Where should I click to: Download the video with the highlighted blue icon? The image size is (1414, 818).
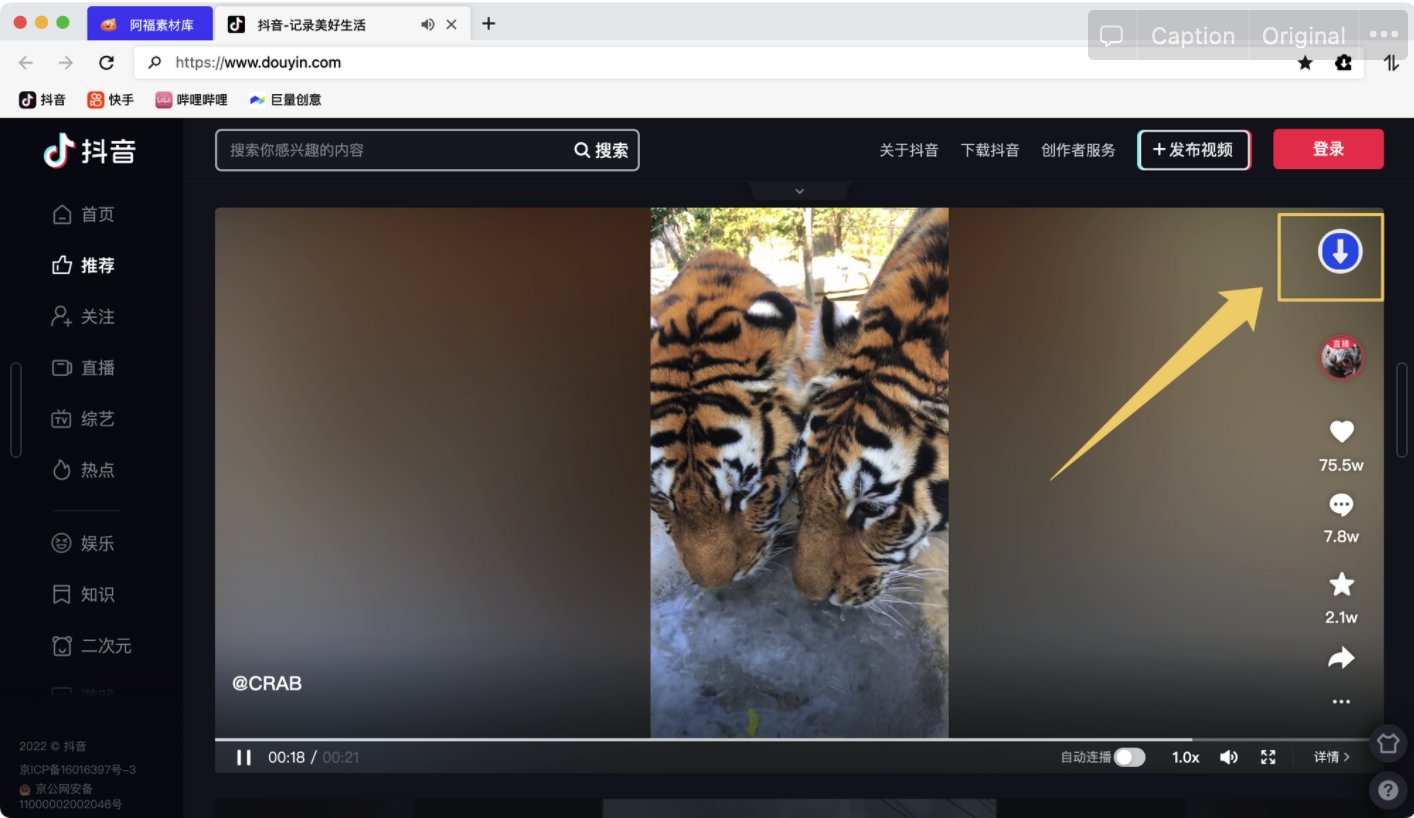click(1339, 253)
